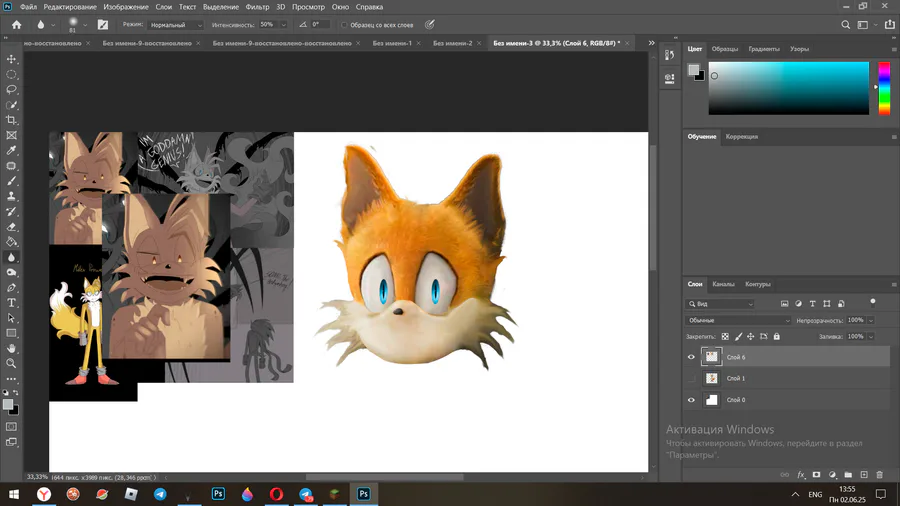Open Telegram from the Windows taskbar
Screen dimensions: 900x506
pyautogui.click(x=160, y=494)
